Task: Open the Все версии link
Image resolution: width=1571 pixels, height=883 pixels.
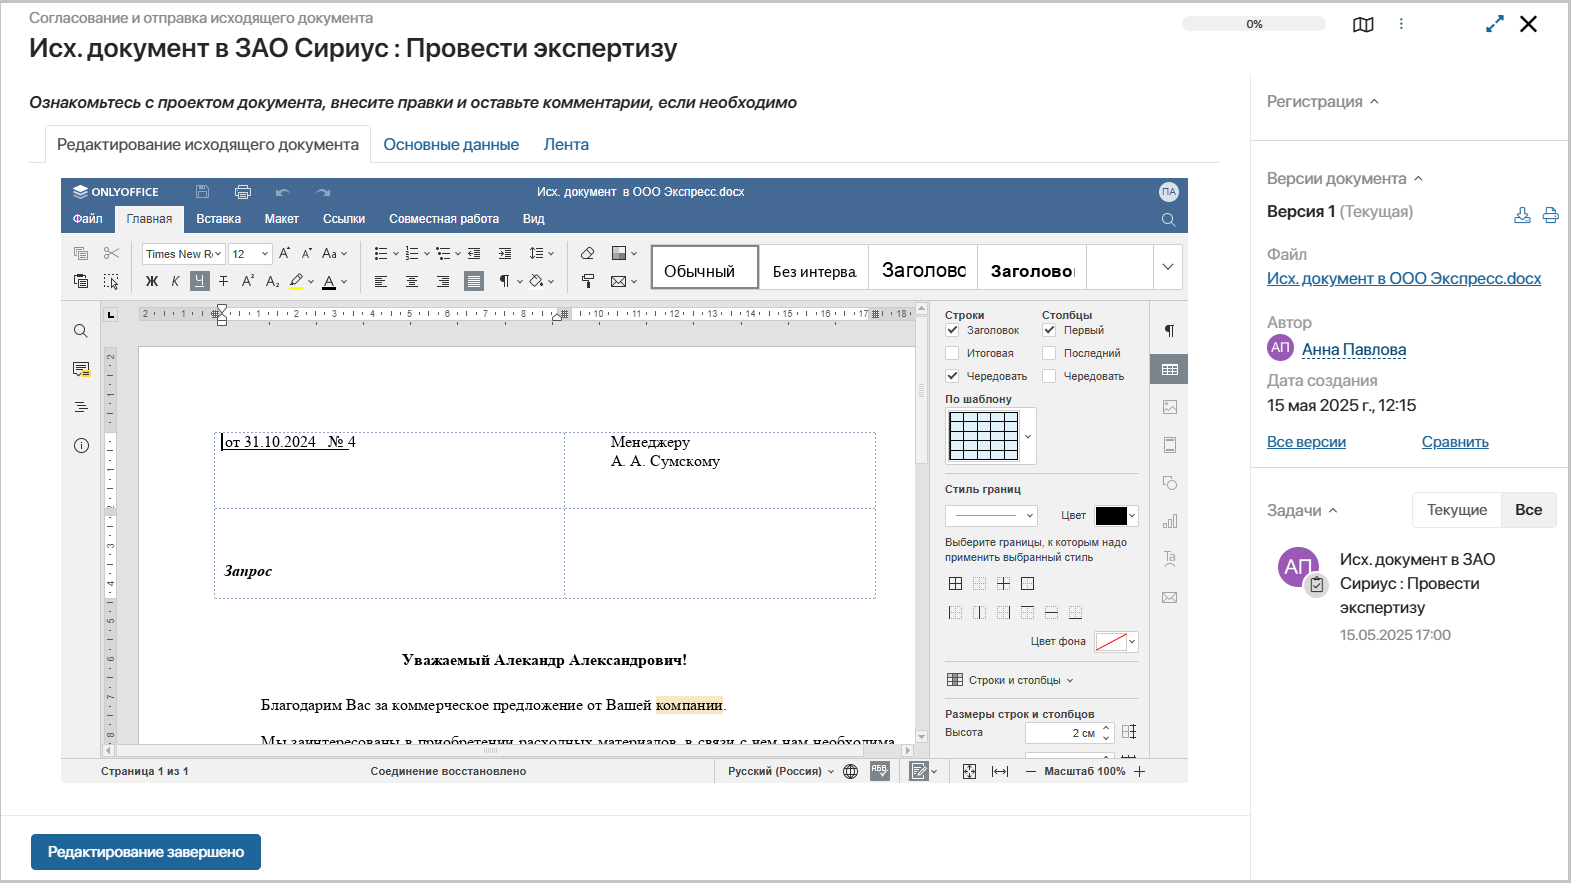Action: [x=1306, y=442]
